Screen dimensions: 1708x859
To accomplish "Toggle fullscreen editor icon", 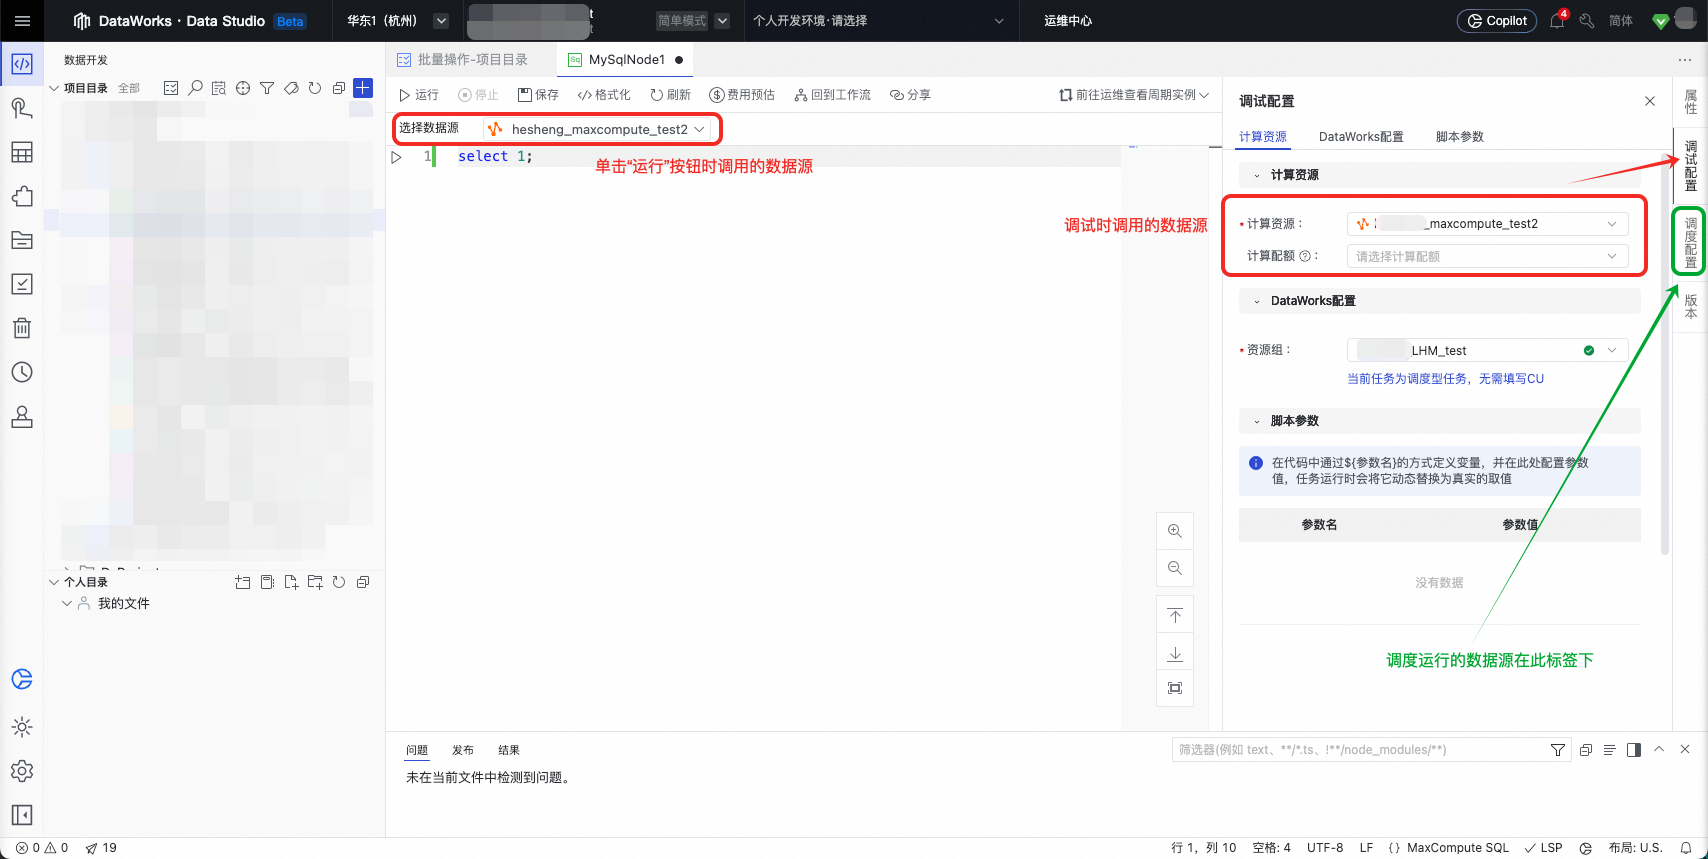I will (1175, 688).
